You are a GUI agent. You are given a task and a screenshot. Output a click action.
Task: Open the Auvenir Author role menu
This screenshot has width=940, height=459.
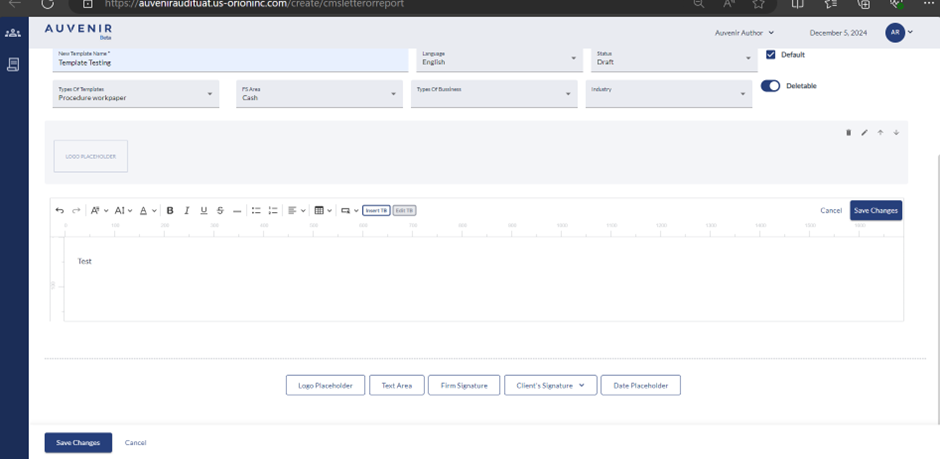click(x=744, y=33)
